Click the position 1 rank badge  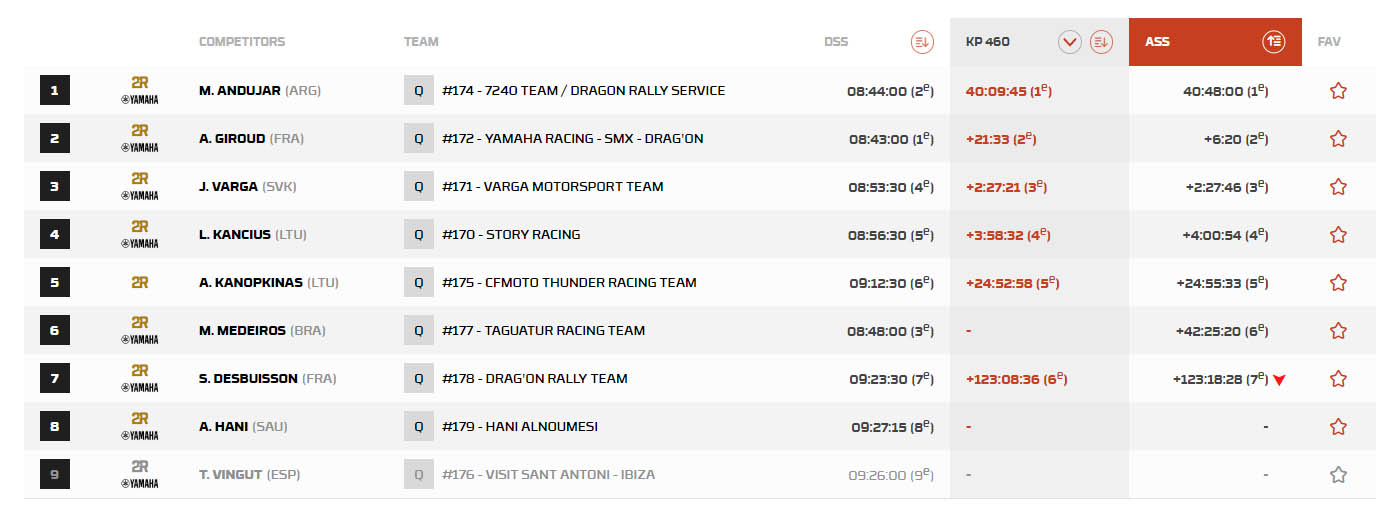54,91
